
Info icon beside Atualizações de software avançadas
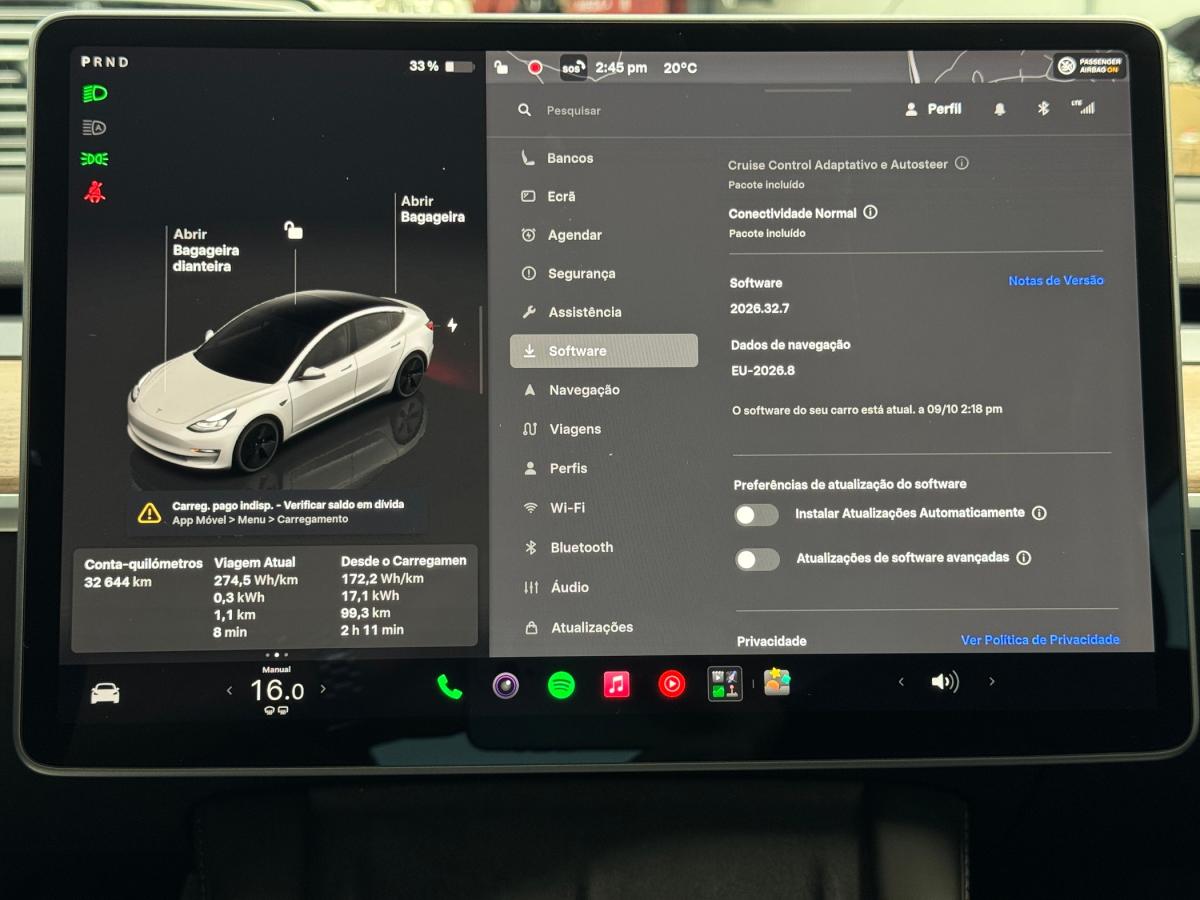pos(1023,558)
